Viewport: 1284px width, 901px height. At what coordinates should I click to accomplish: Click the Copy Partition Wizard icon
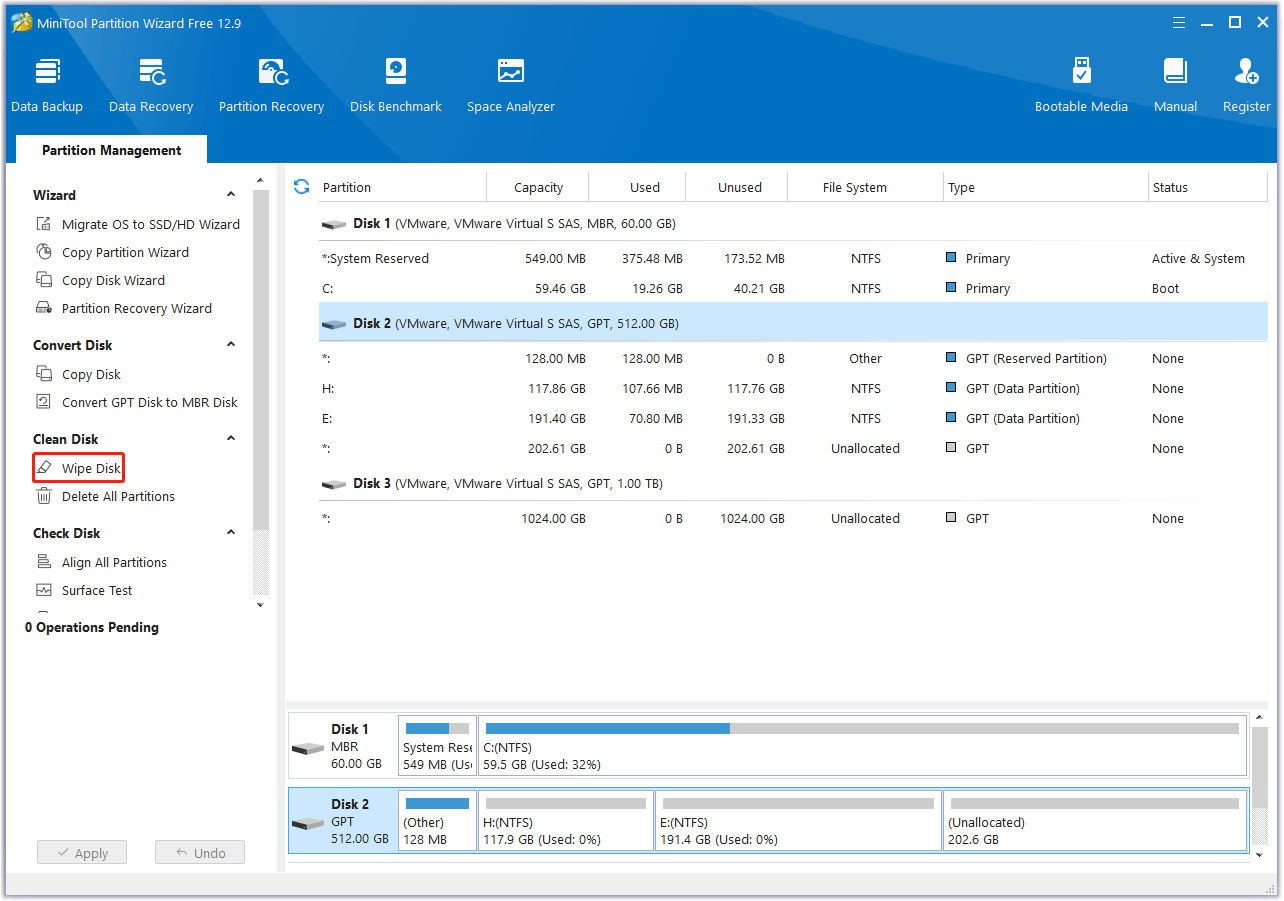click(x=44, y=252)
